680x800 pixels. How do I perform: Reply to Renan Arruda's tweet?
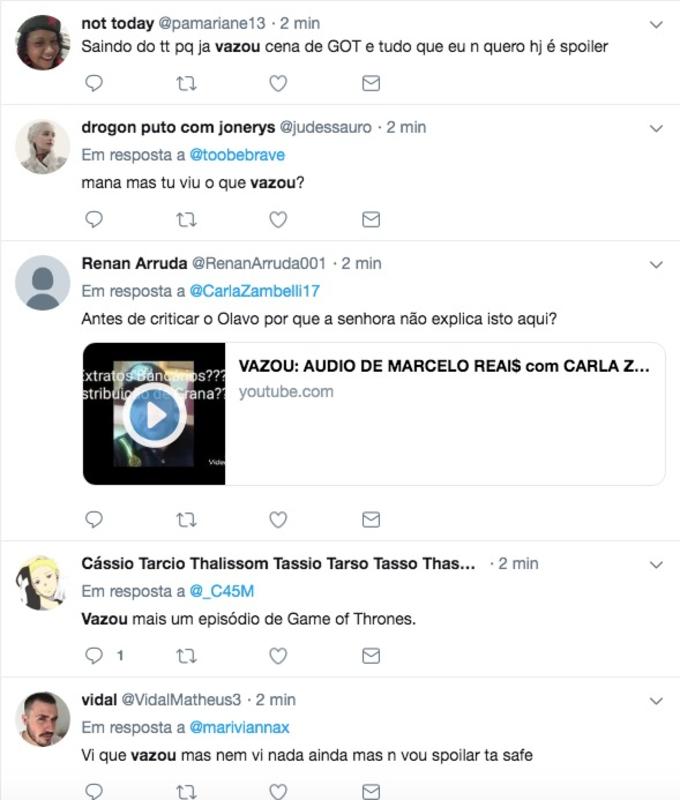[x=94, y=519]
